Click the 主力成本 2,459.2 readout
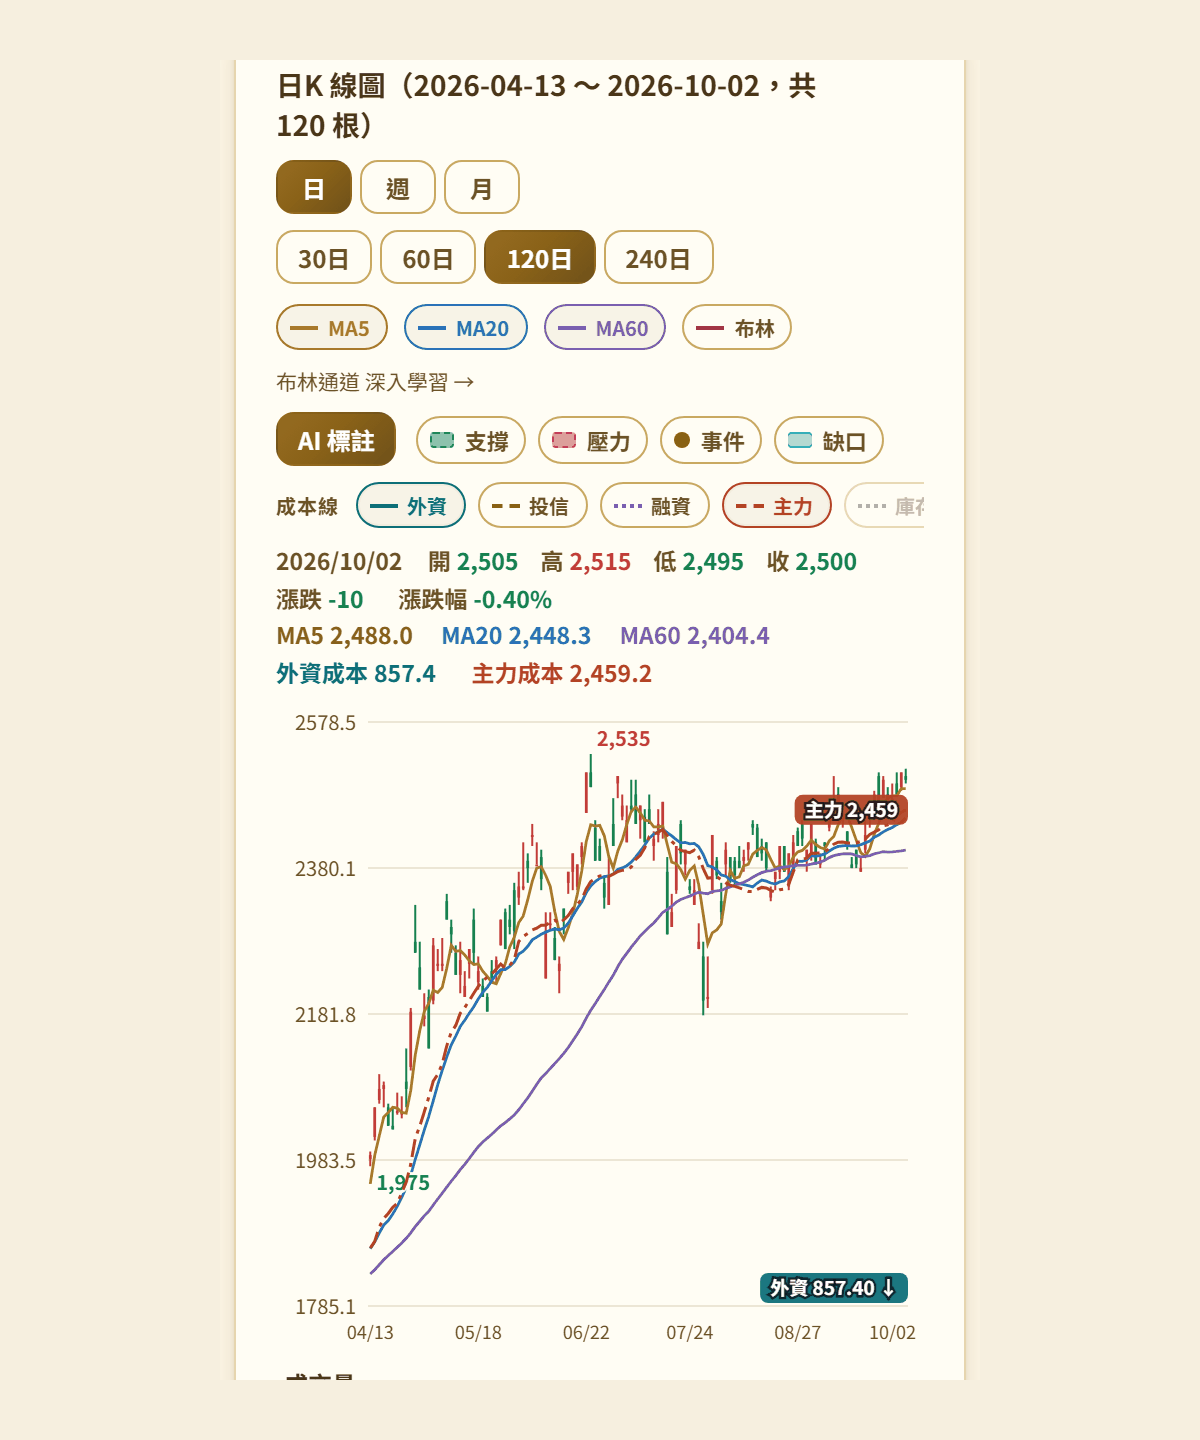The image size is (1200, 1440). click(x=562, y=674)
